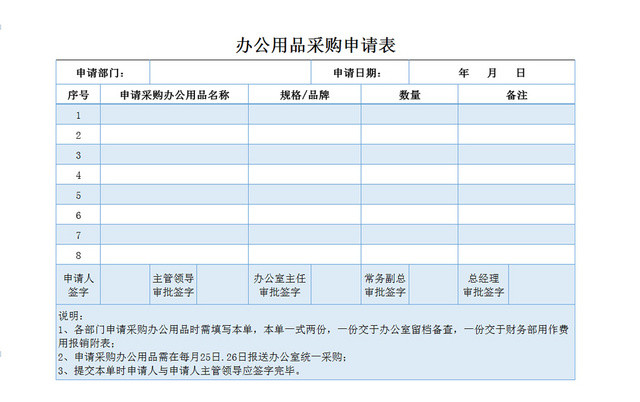640x402 pixels.
Task: Click the 办公室主任审批签字 label cell
Action: coord(280,285)
